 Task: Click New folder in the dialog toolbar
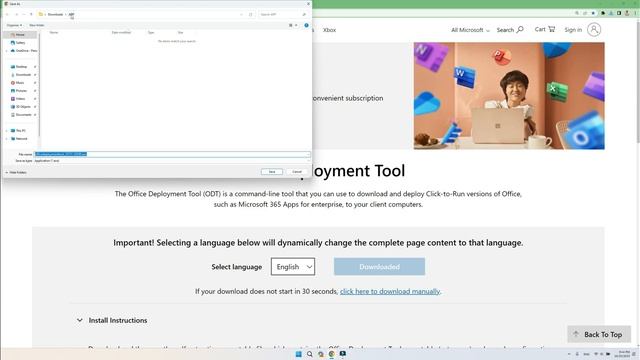click(37, 25)
